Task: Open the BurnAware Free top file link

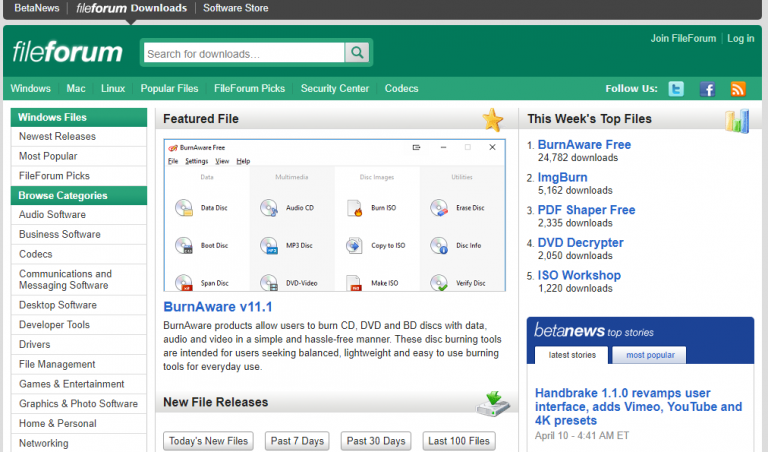Action: 584,145
